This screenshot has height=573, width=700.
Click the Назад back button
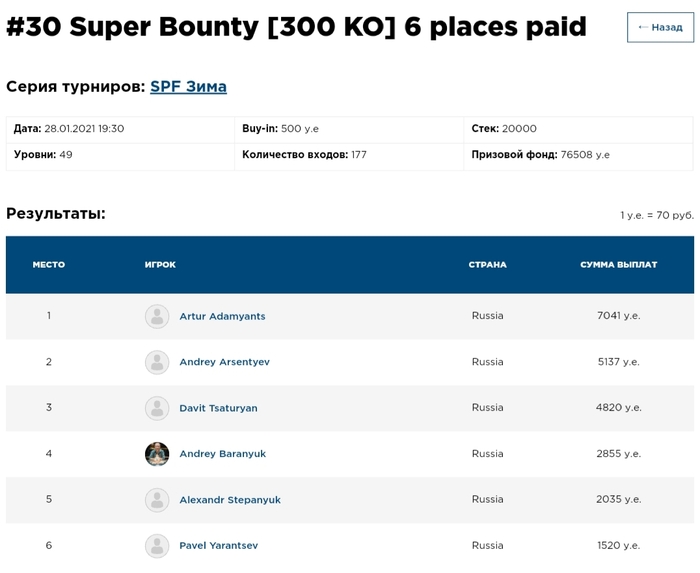[x=660, y=27]
